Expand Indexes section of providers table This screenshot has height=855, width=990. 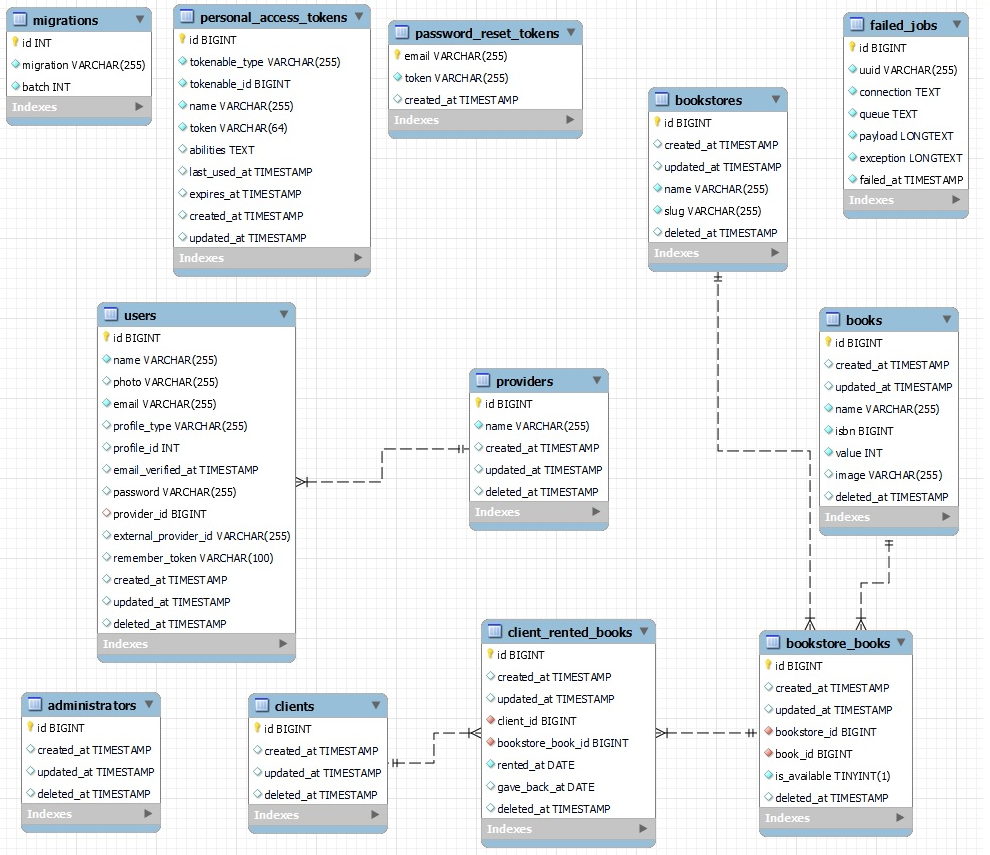(x=596, y=511)
